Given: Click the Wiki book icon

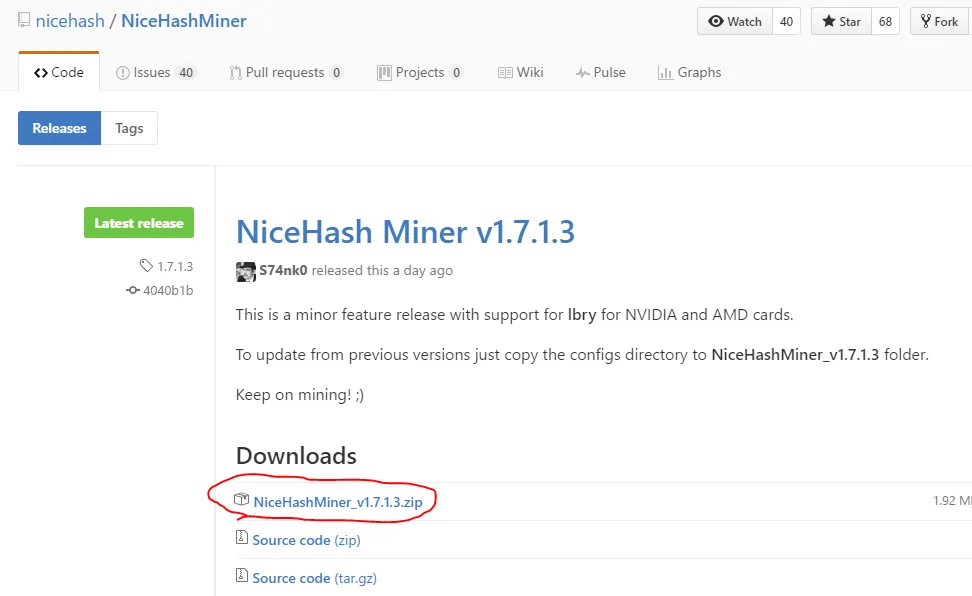Looking at the screenshot, I should click(505, 73).
